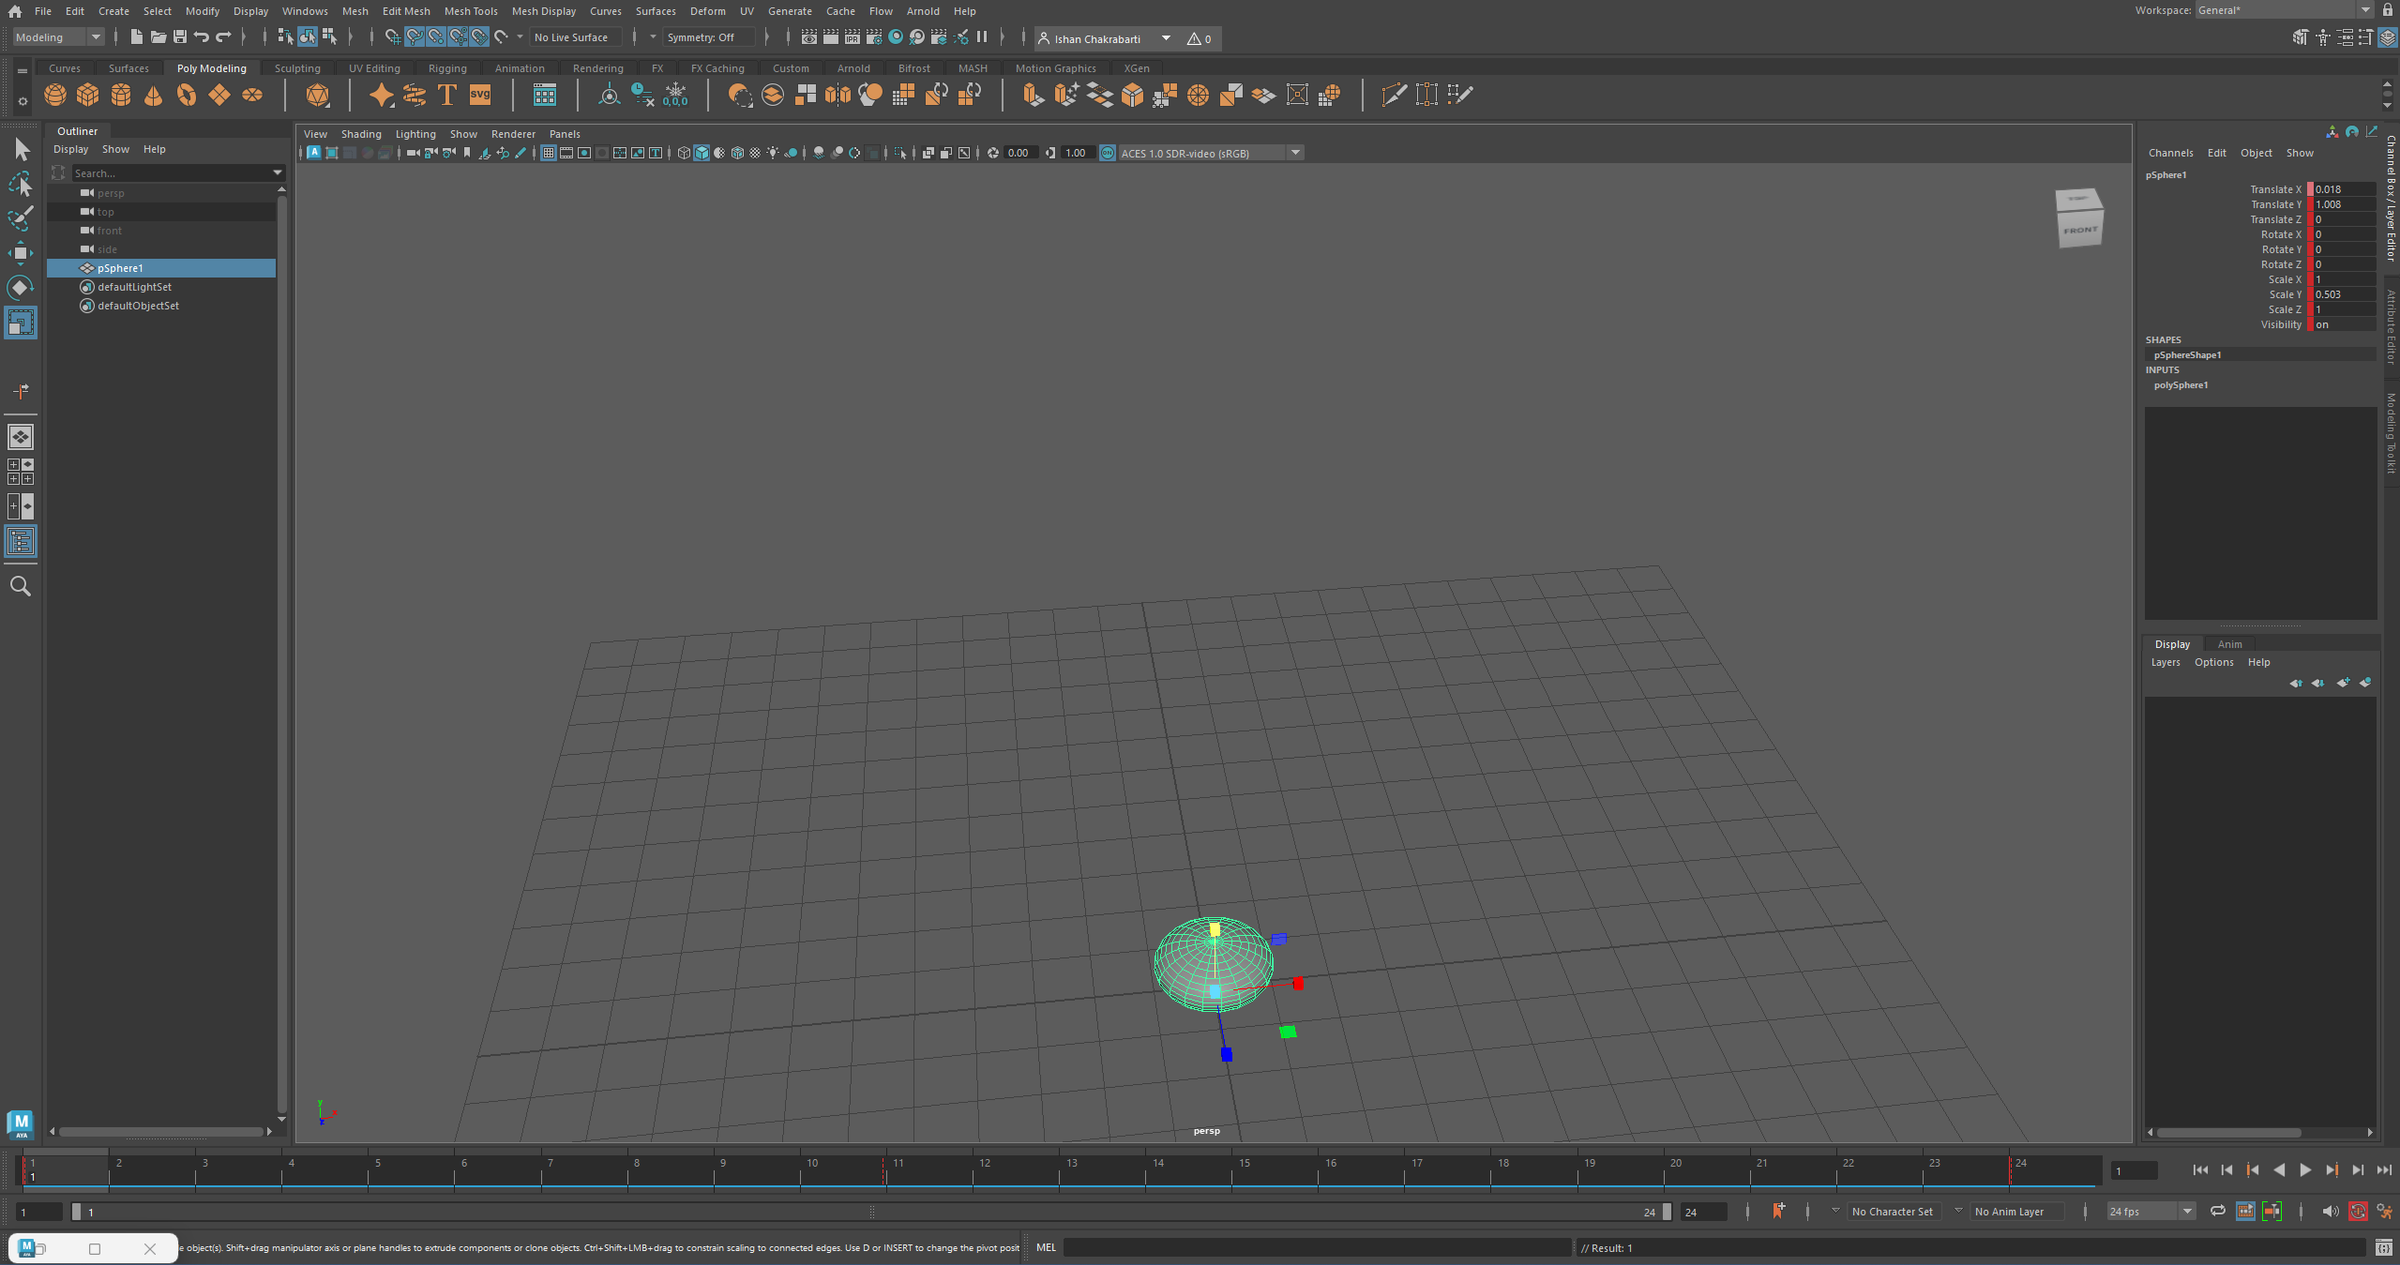Toggle Auto Keyframe button
The image size is (2400, 1265).
point(2357,1211)
